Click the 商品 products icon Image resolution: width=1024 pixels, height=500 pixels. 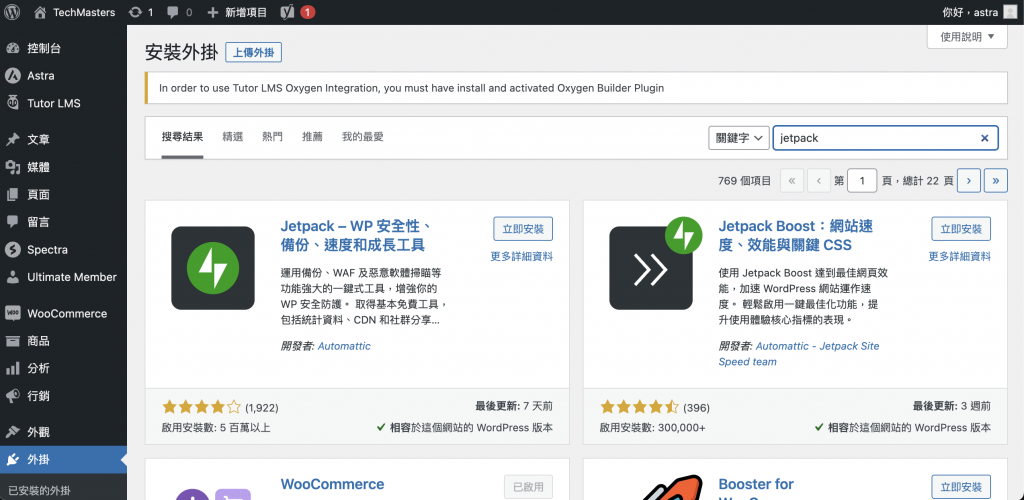pyautogui.click(x=12, y=341)
